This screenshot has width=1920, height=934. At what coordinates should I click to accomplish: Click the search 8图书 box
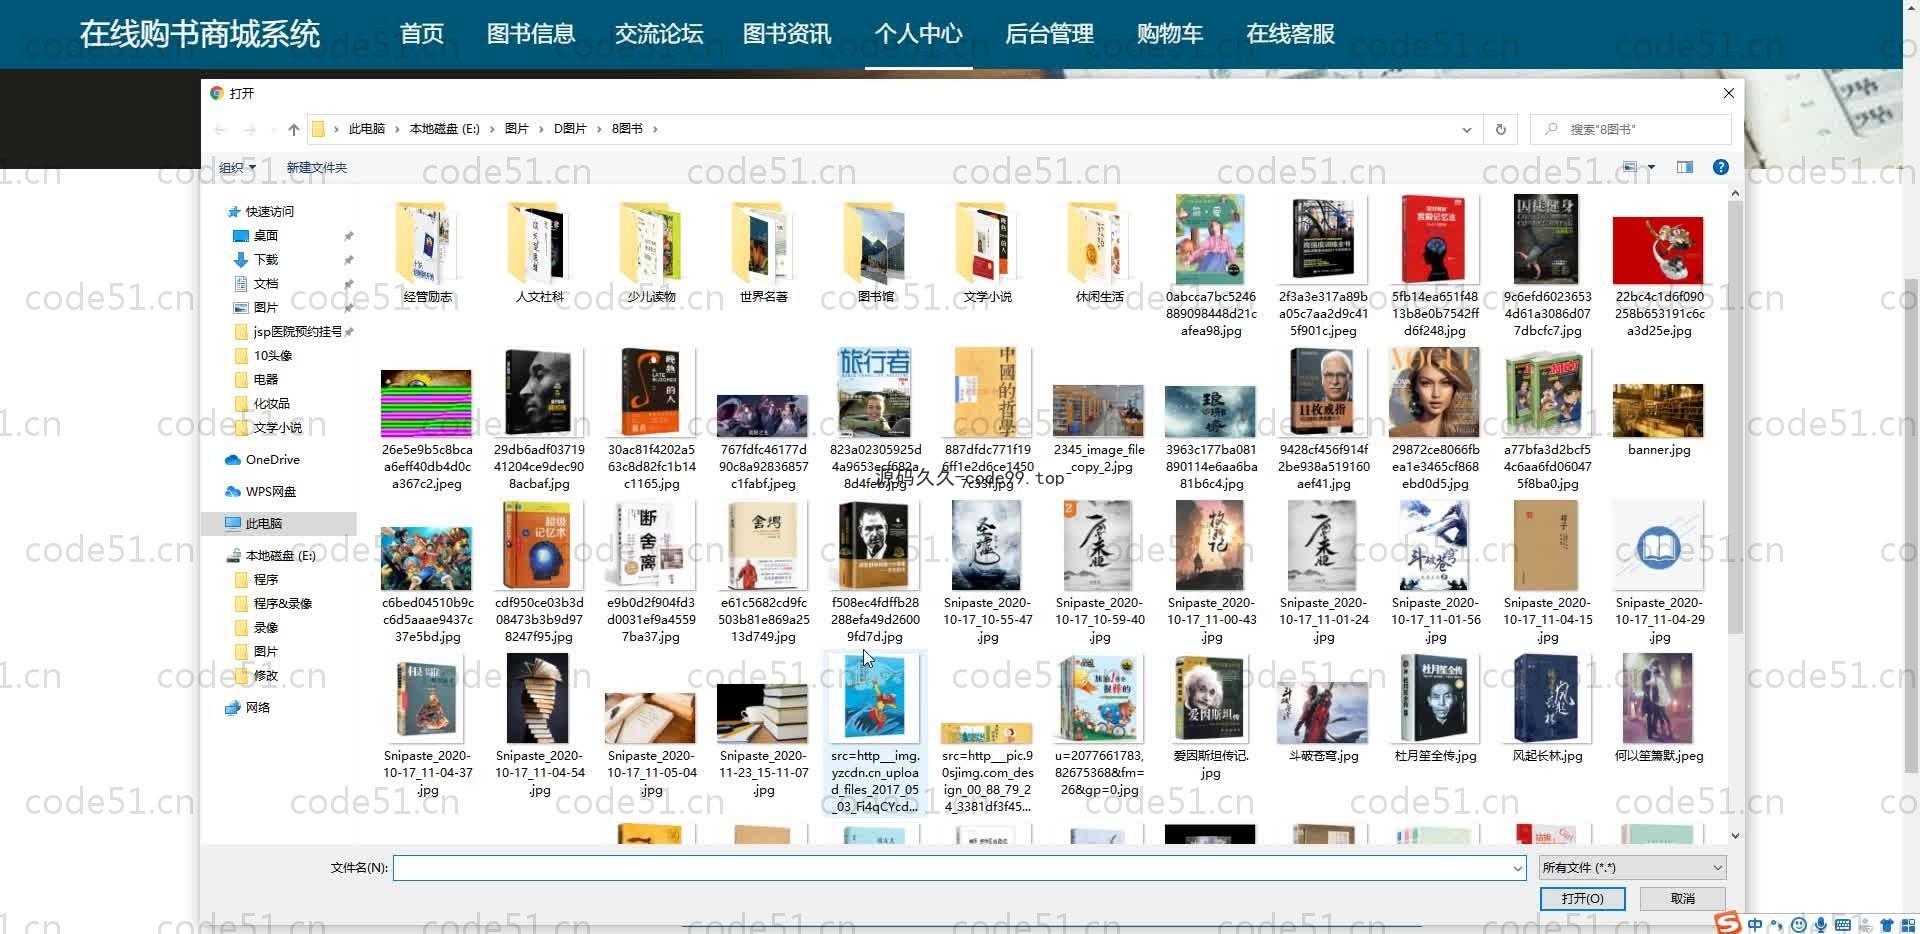1631,129
